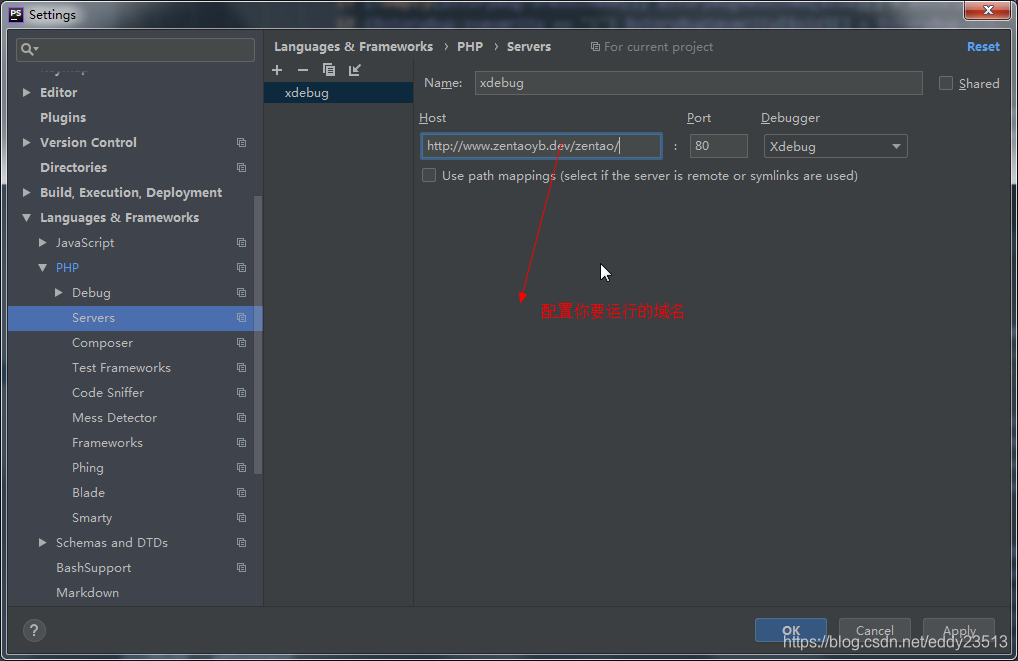Open BashSupport settings page
Image resolution: width=1018 pixels, height=661 pixels.
coord(93,567)
